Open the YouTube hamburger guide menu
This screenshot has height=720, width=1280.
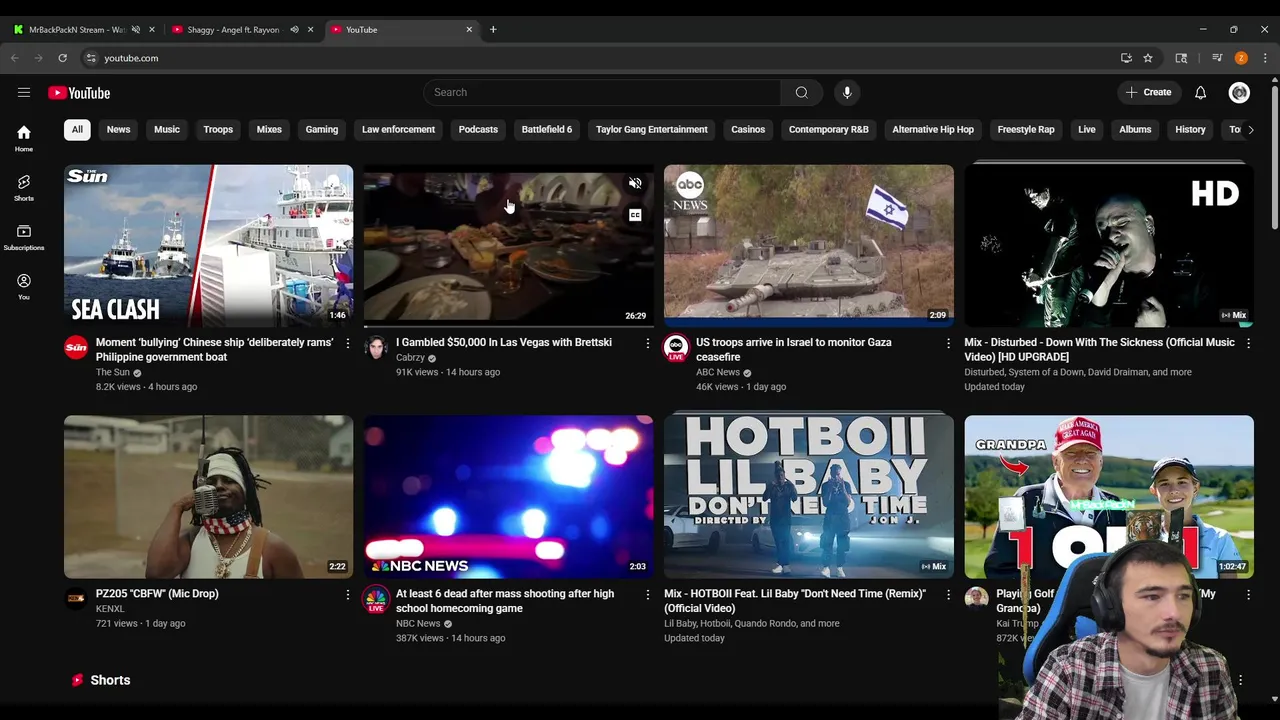pos(24,92)
